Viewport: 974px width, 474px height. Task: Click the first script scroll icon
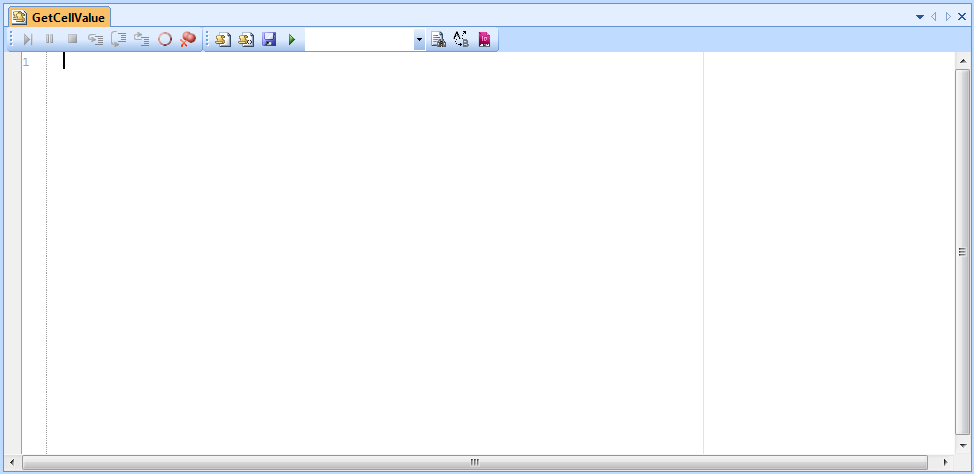click(223, 40)
